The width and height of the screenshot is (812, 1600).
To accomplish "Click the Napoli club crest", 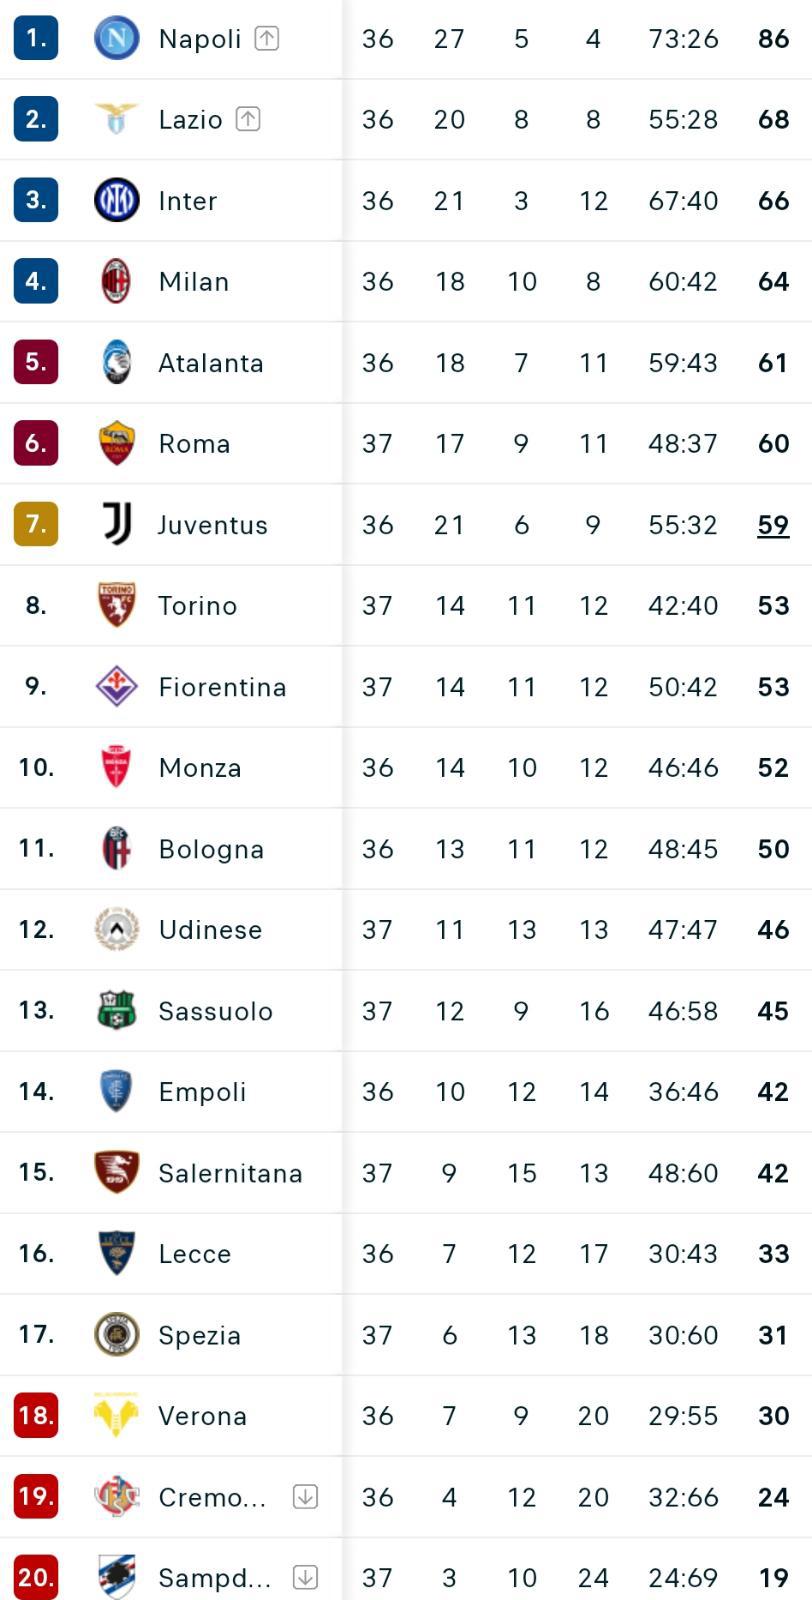I will [x=116, y=39].
